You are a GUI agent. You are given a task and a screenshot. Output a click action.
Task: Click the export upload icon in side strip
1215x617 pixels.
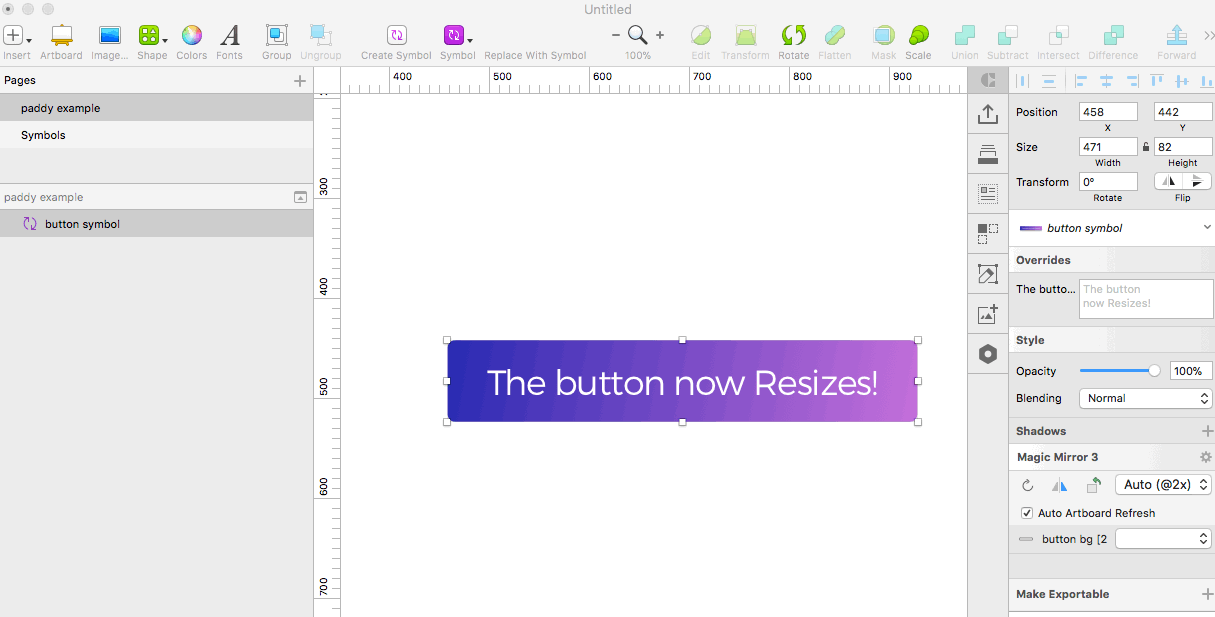988,113
